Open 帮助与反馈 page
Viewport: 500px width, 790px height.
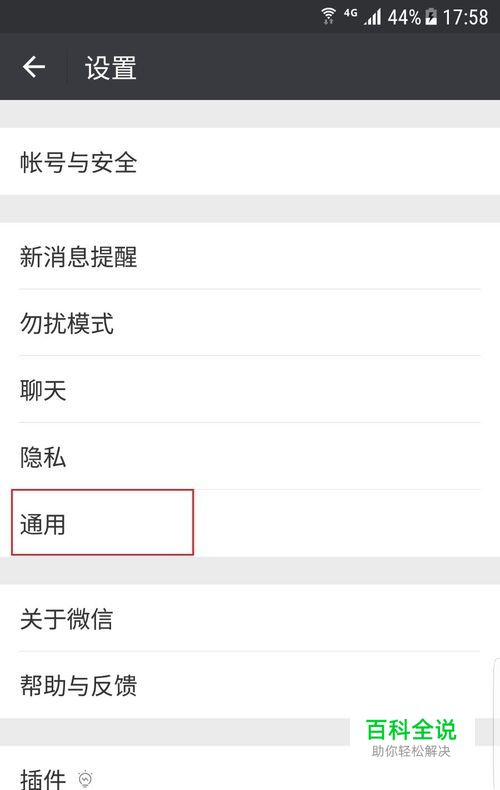(x=250, y=685)
